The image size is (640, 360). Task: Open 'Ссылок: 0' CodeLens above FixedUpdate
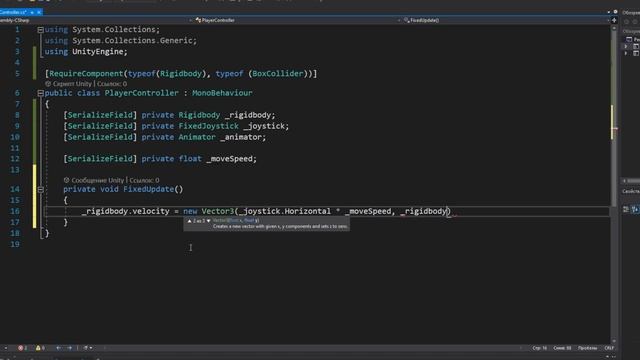point(144,180)
